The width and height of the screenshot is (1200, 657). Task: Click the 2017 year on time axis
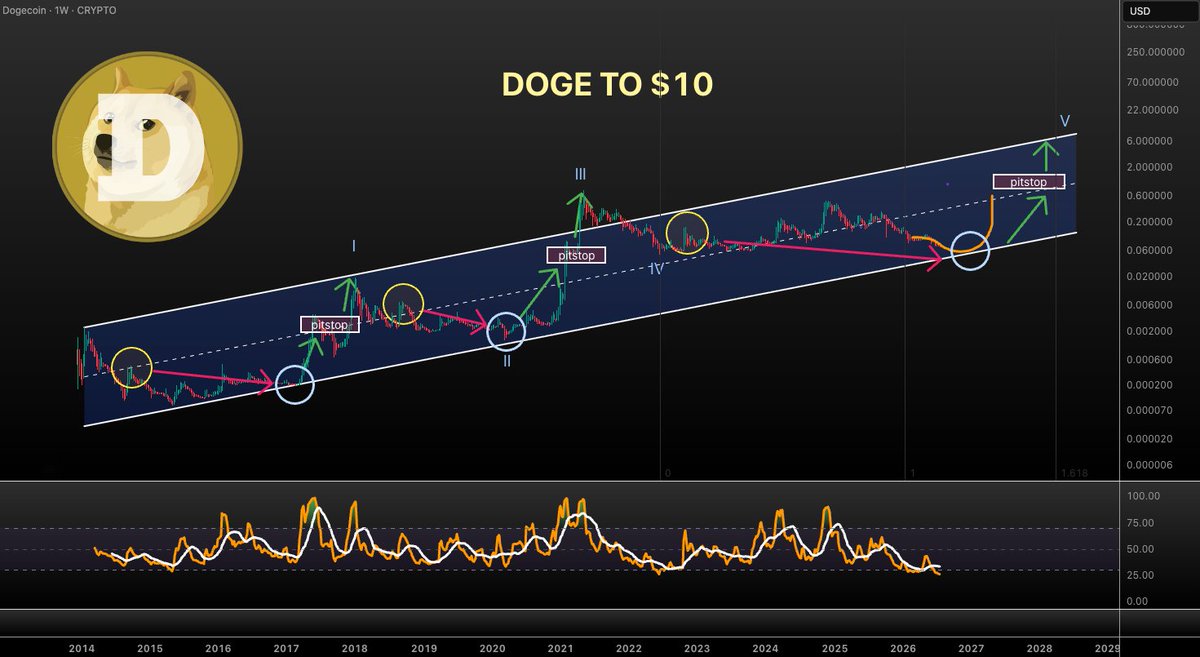pos(286,648)
